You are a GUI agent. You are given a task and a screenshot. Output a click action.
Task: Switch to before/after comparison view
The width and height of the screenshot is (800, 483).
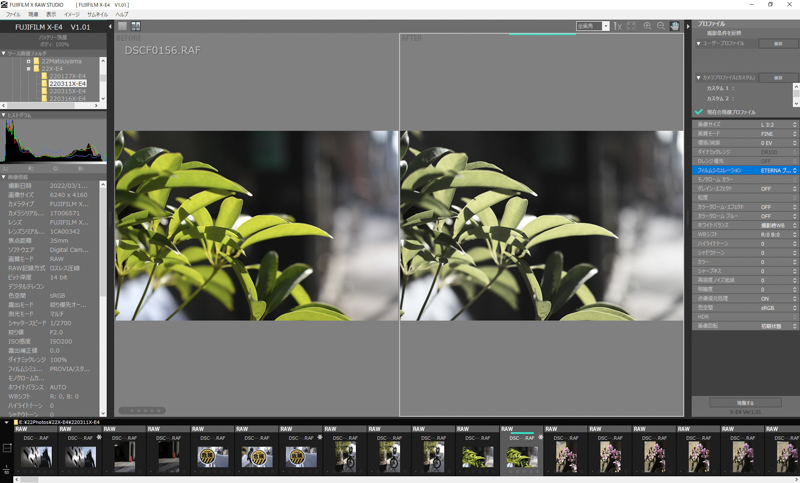136,26
